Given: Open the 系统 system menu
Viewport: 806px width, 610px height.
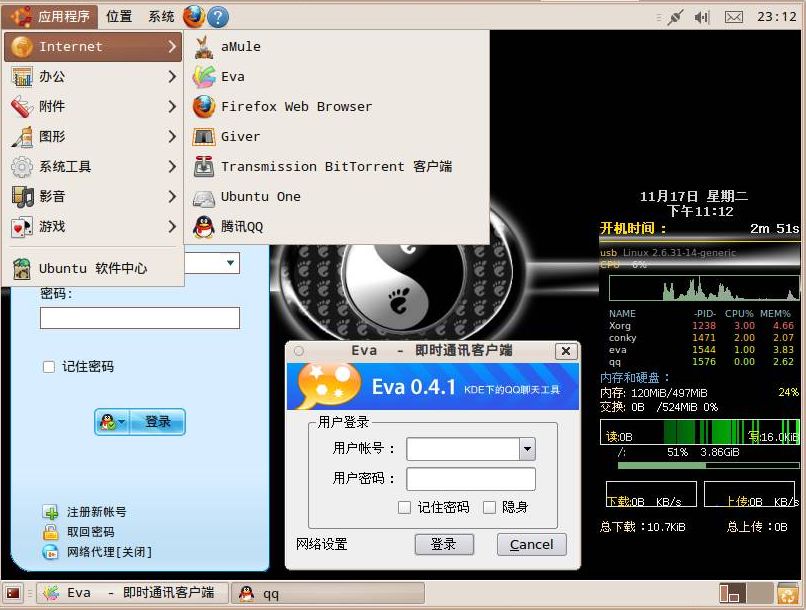Looking at the screenshot, I should click(161, 17).
